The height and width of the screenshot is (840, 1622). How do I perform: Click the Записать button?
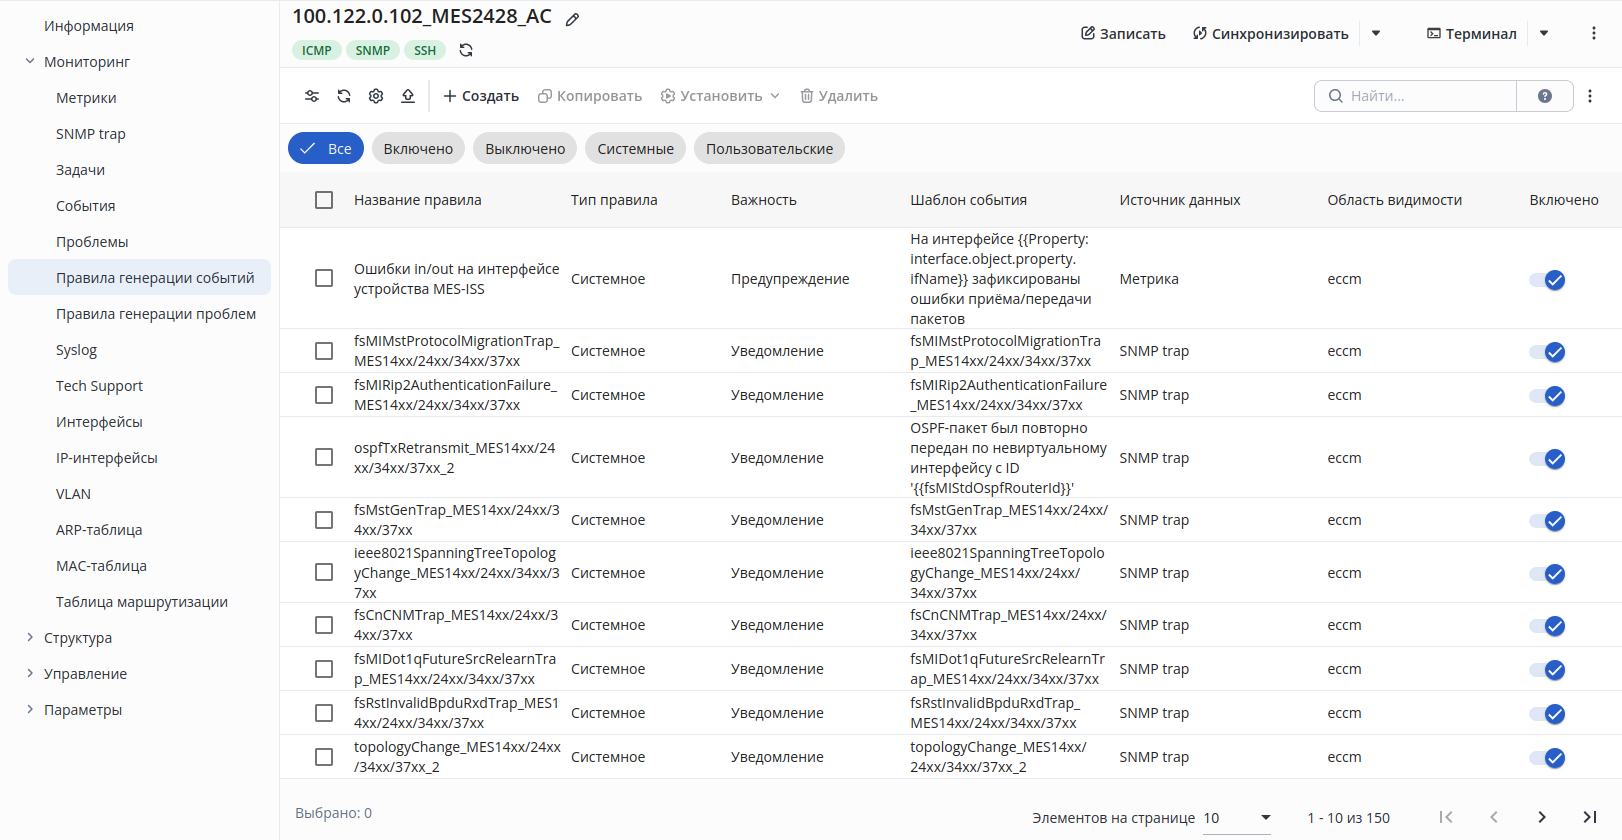click(x=1123, y=33)
